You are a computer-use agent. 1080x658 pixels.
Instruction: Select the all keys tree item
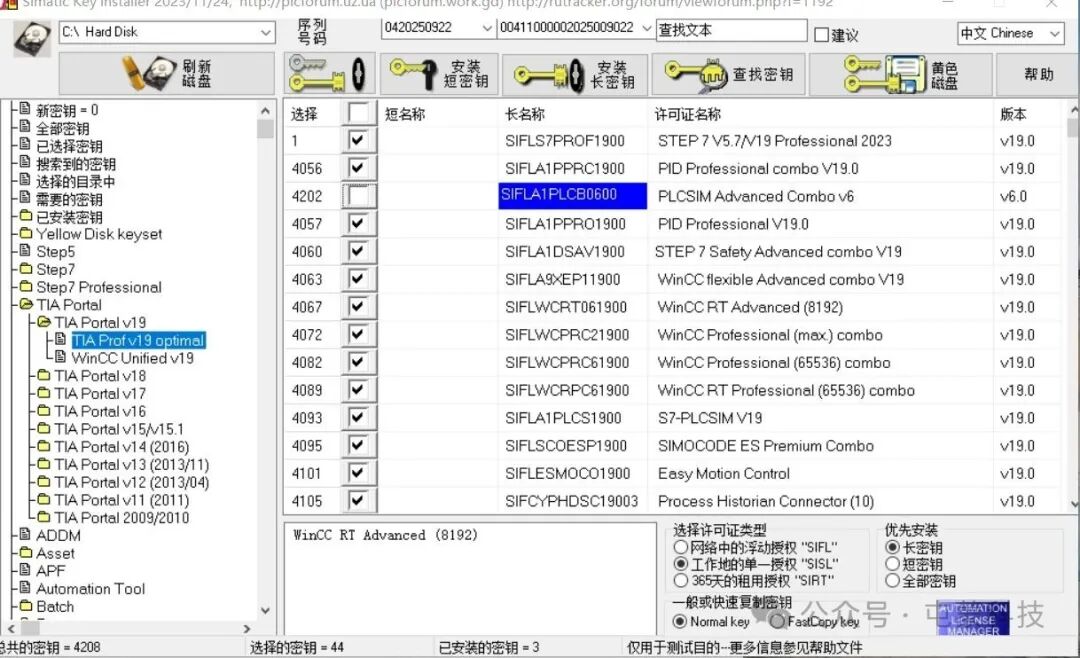tap(62, 129)
